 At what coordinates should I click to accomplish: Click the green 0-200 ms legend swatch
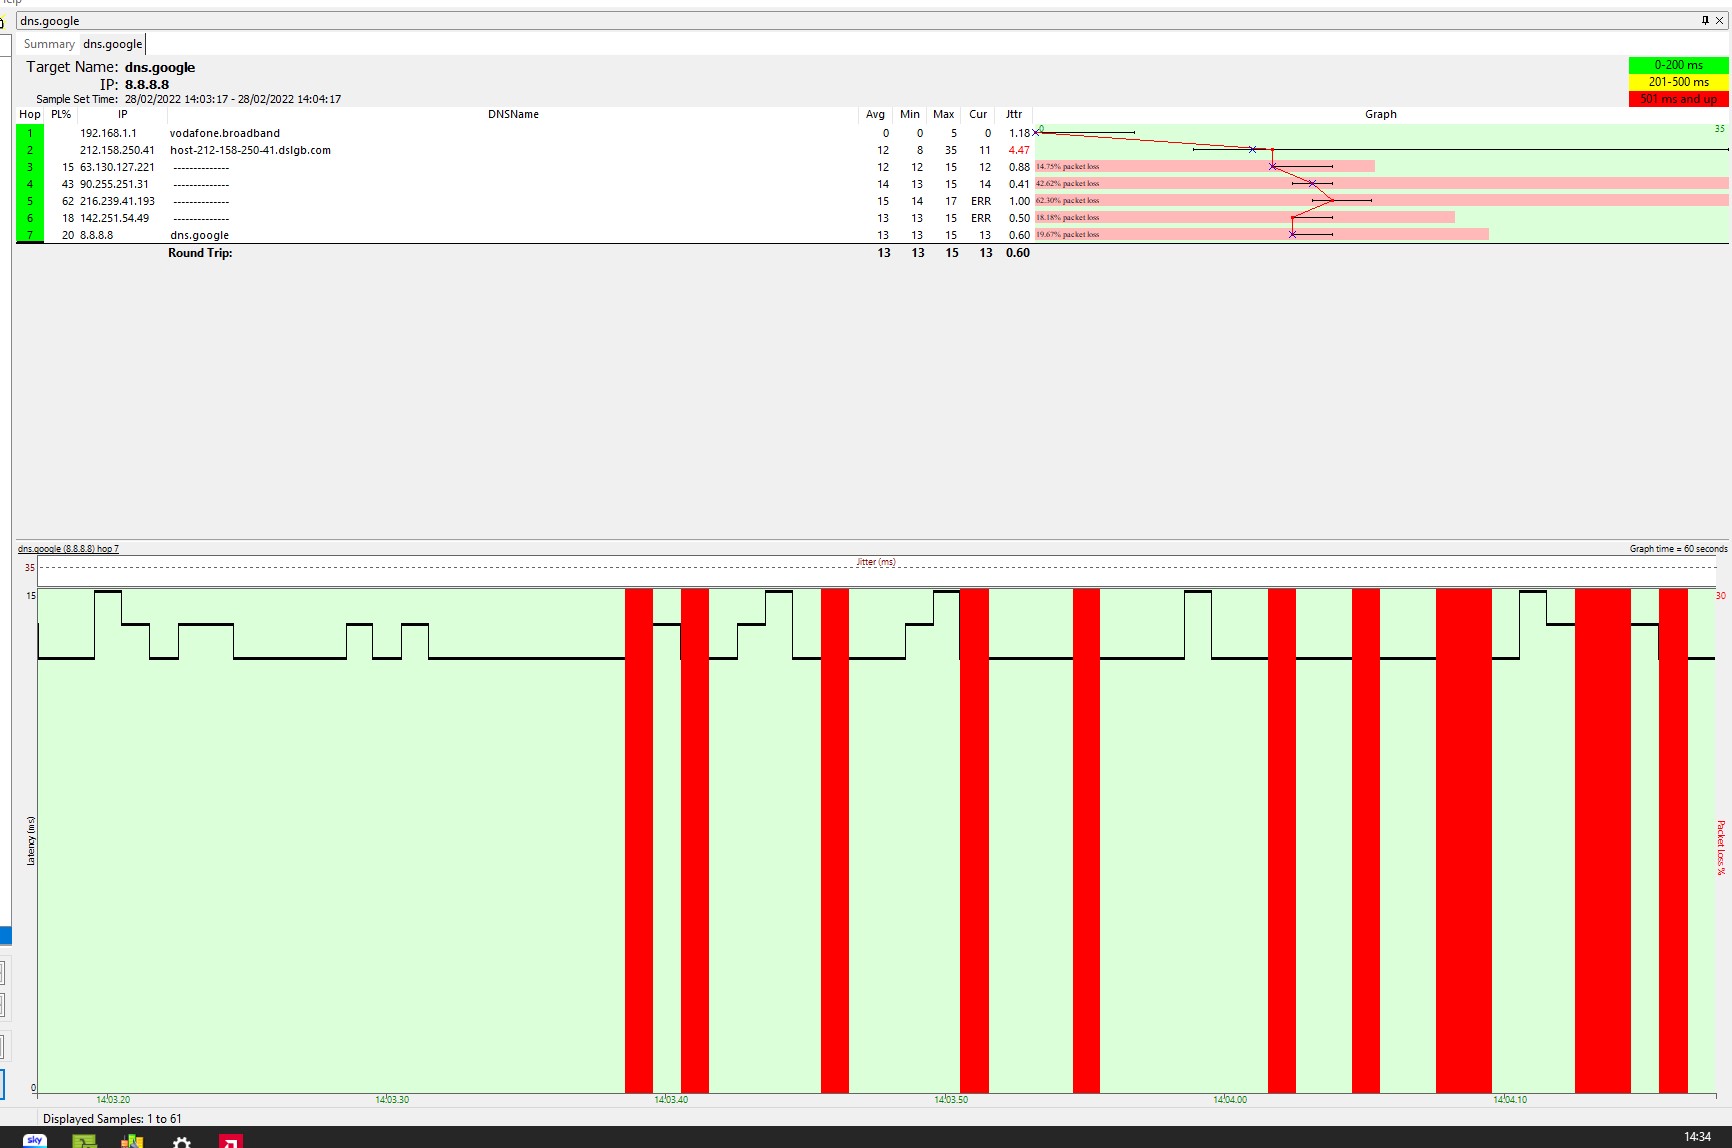(x=1677, y=65)
